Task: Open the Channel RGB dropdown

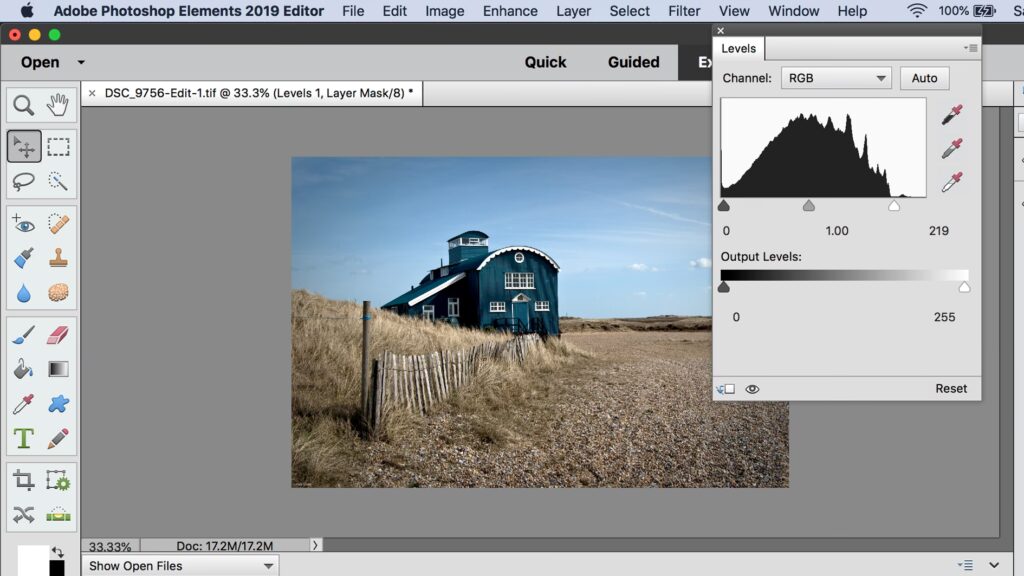Action: [836, 78]
